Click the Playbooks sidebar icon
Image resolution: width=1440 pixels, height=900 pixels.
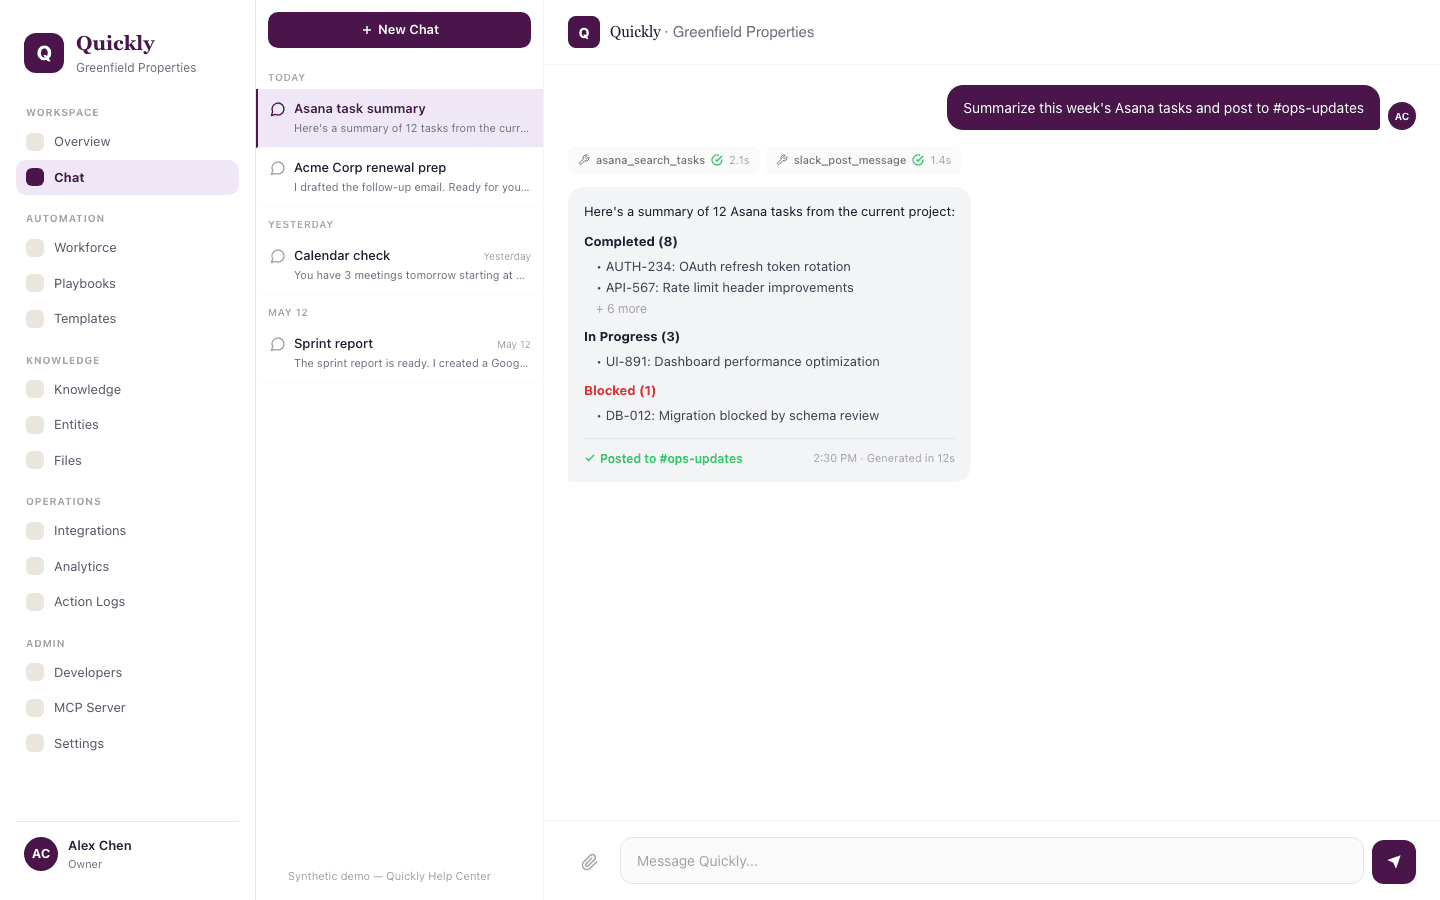point(35,283)
